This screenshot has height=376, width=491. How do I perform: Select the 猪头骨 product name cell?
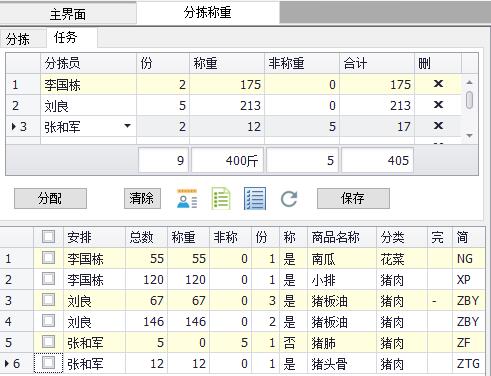pyautogui.click(x=342, y=363)
